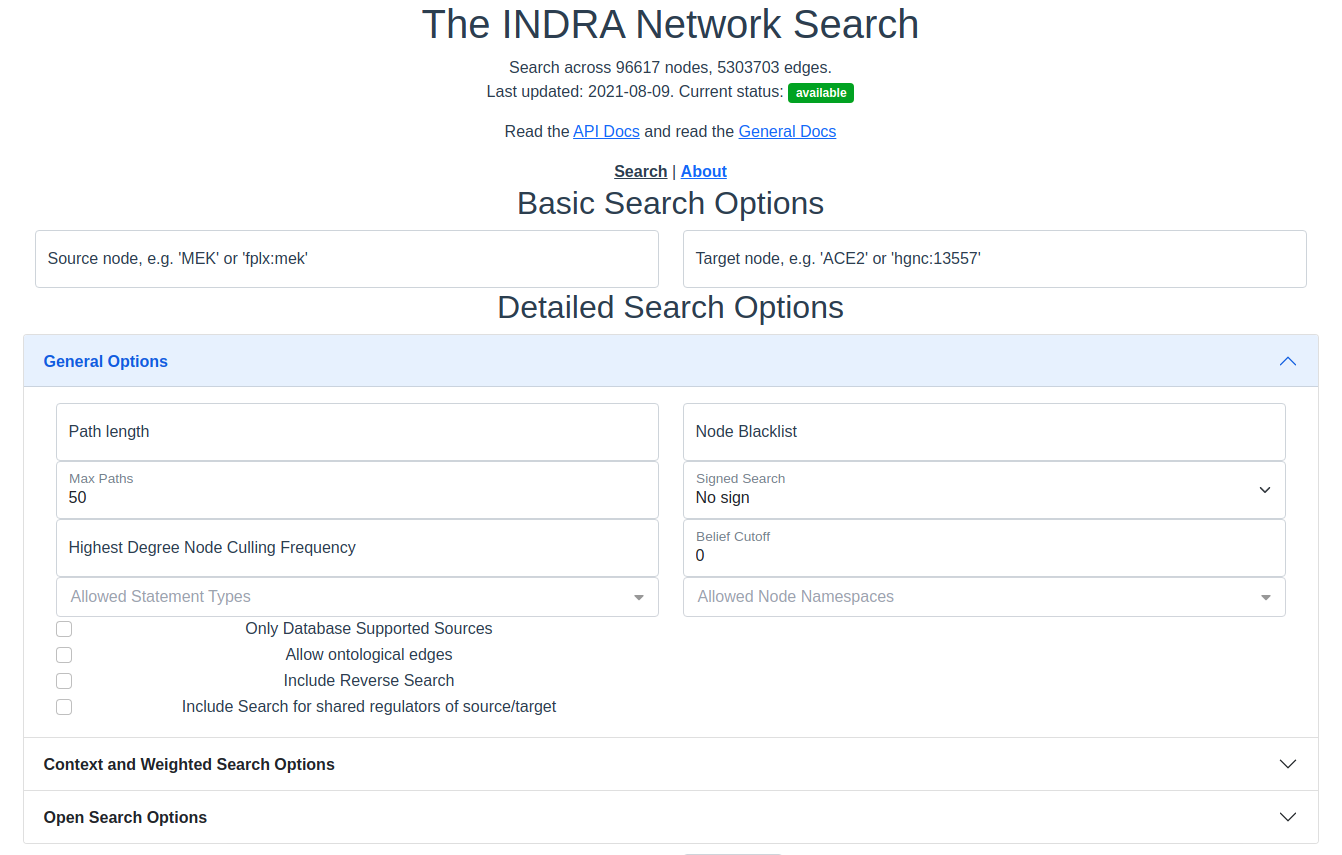Click the green available status badge
Image resolution: width=1342 pixels, height=855 pixels.
[821, 93]
